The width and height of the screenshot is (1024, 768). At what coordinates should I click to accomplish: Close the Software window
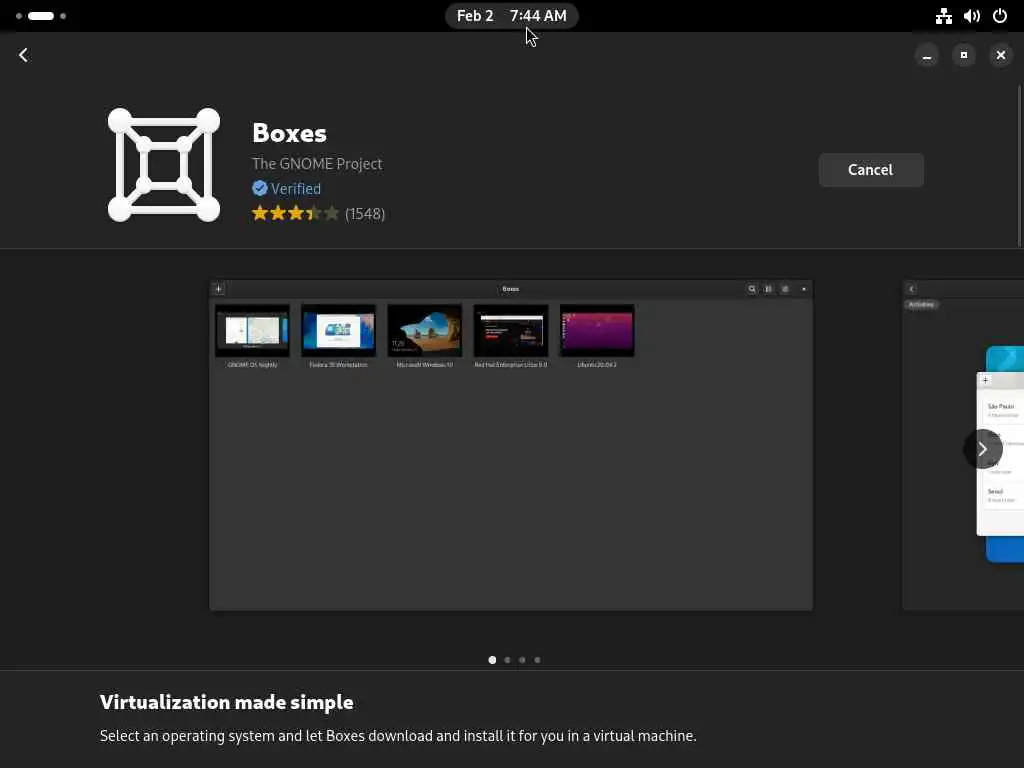[x=1001, y=55]
